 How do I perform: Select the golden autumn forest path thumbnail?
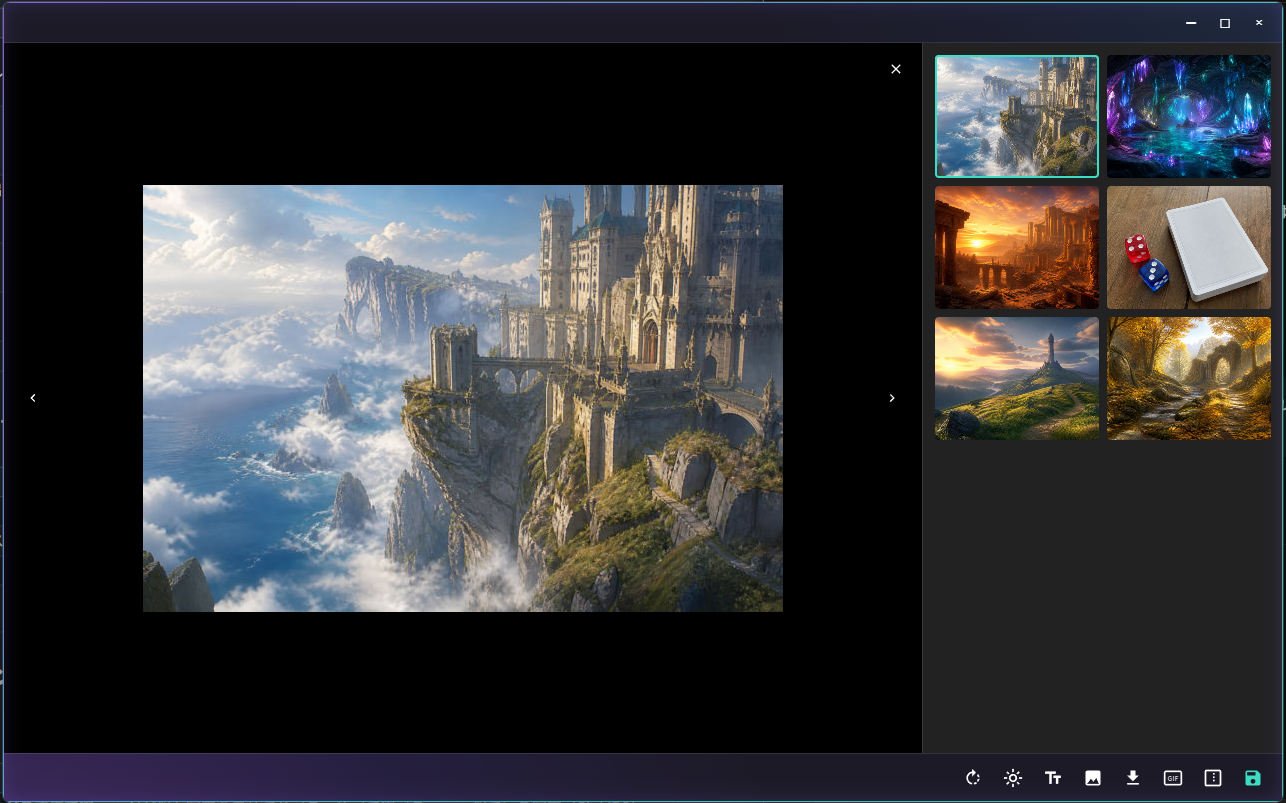[1189, 378]
